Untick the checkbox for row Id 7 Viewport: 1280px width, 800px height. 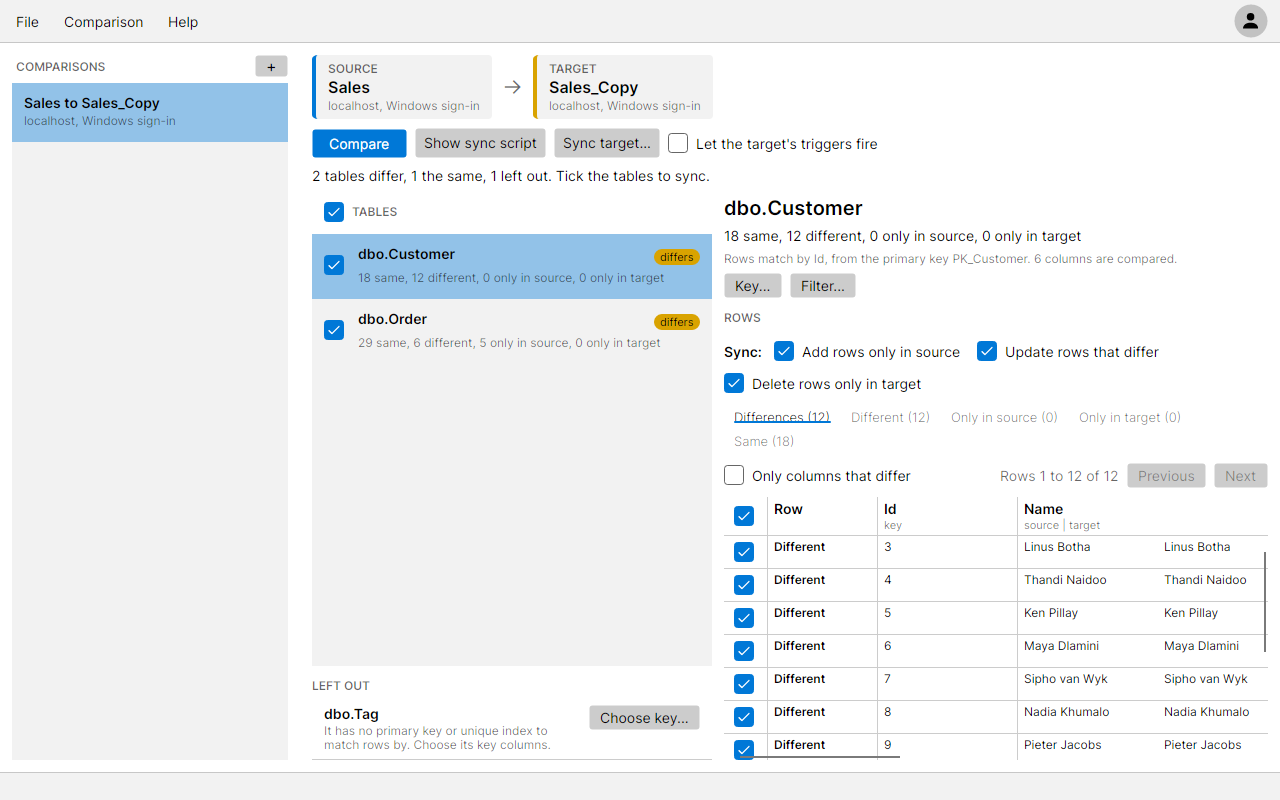coord(744,684)
